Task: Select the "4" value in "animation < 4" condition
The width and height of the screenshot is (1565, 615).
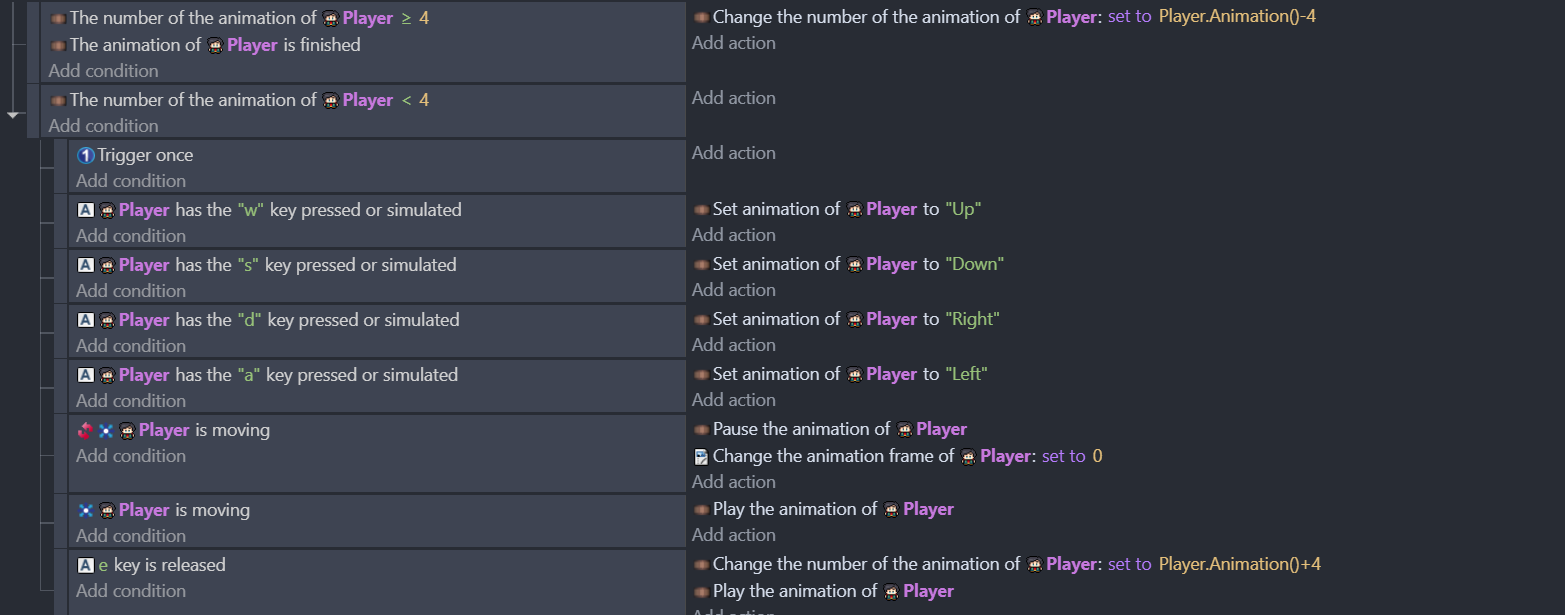Action: point(424,99)
